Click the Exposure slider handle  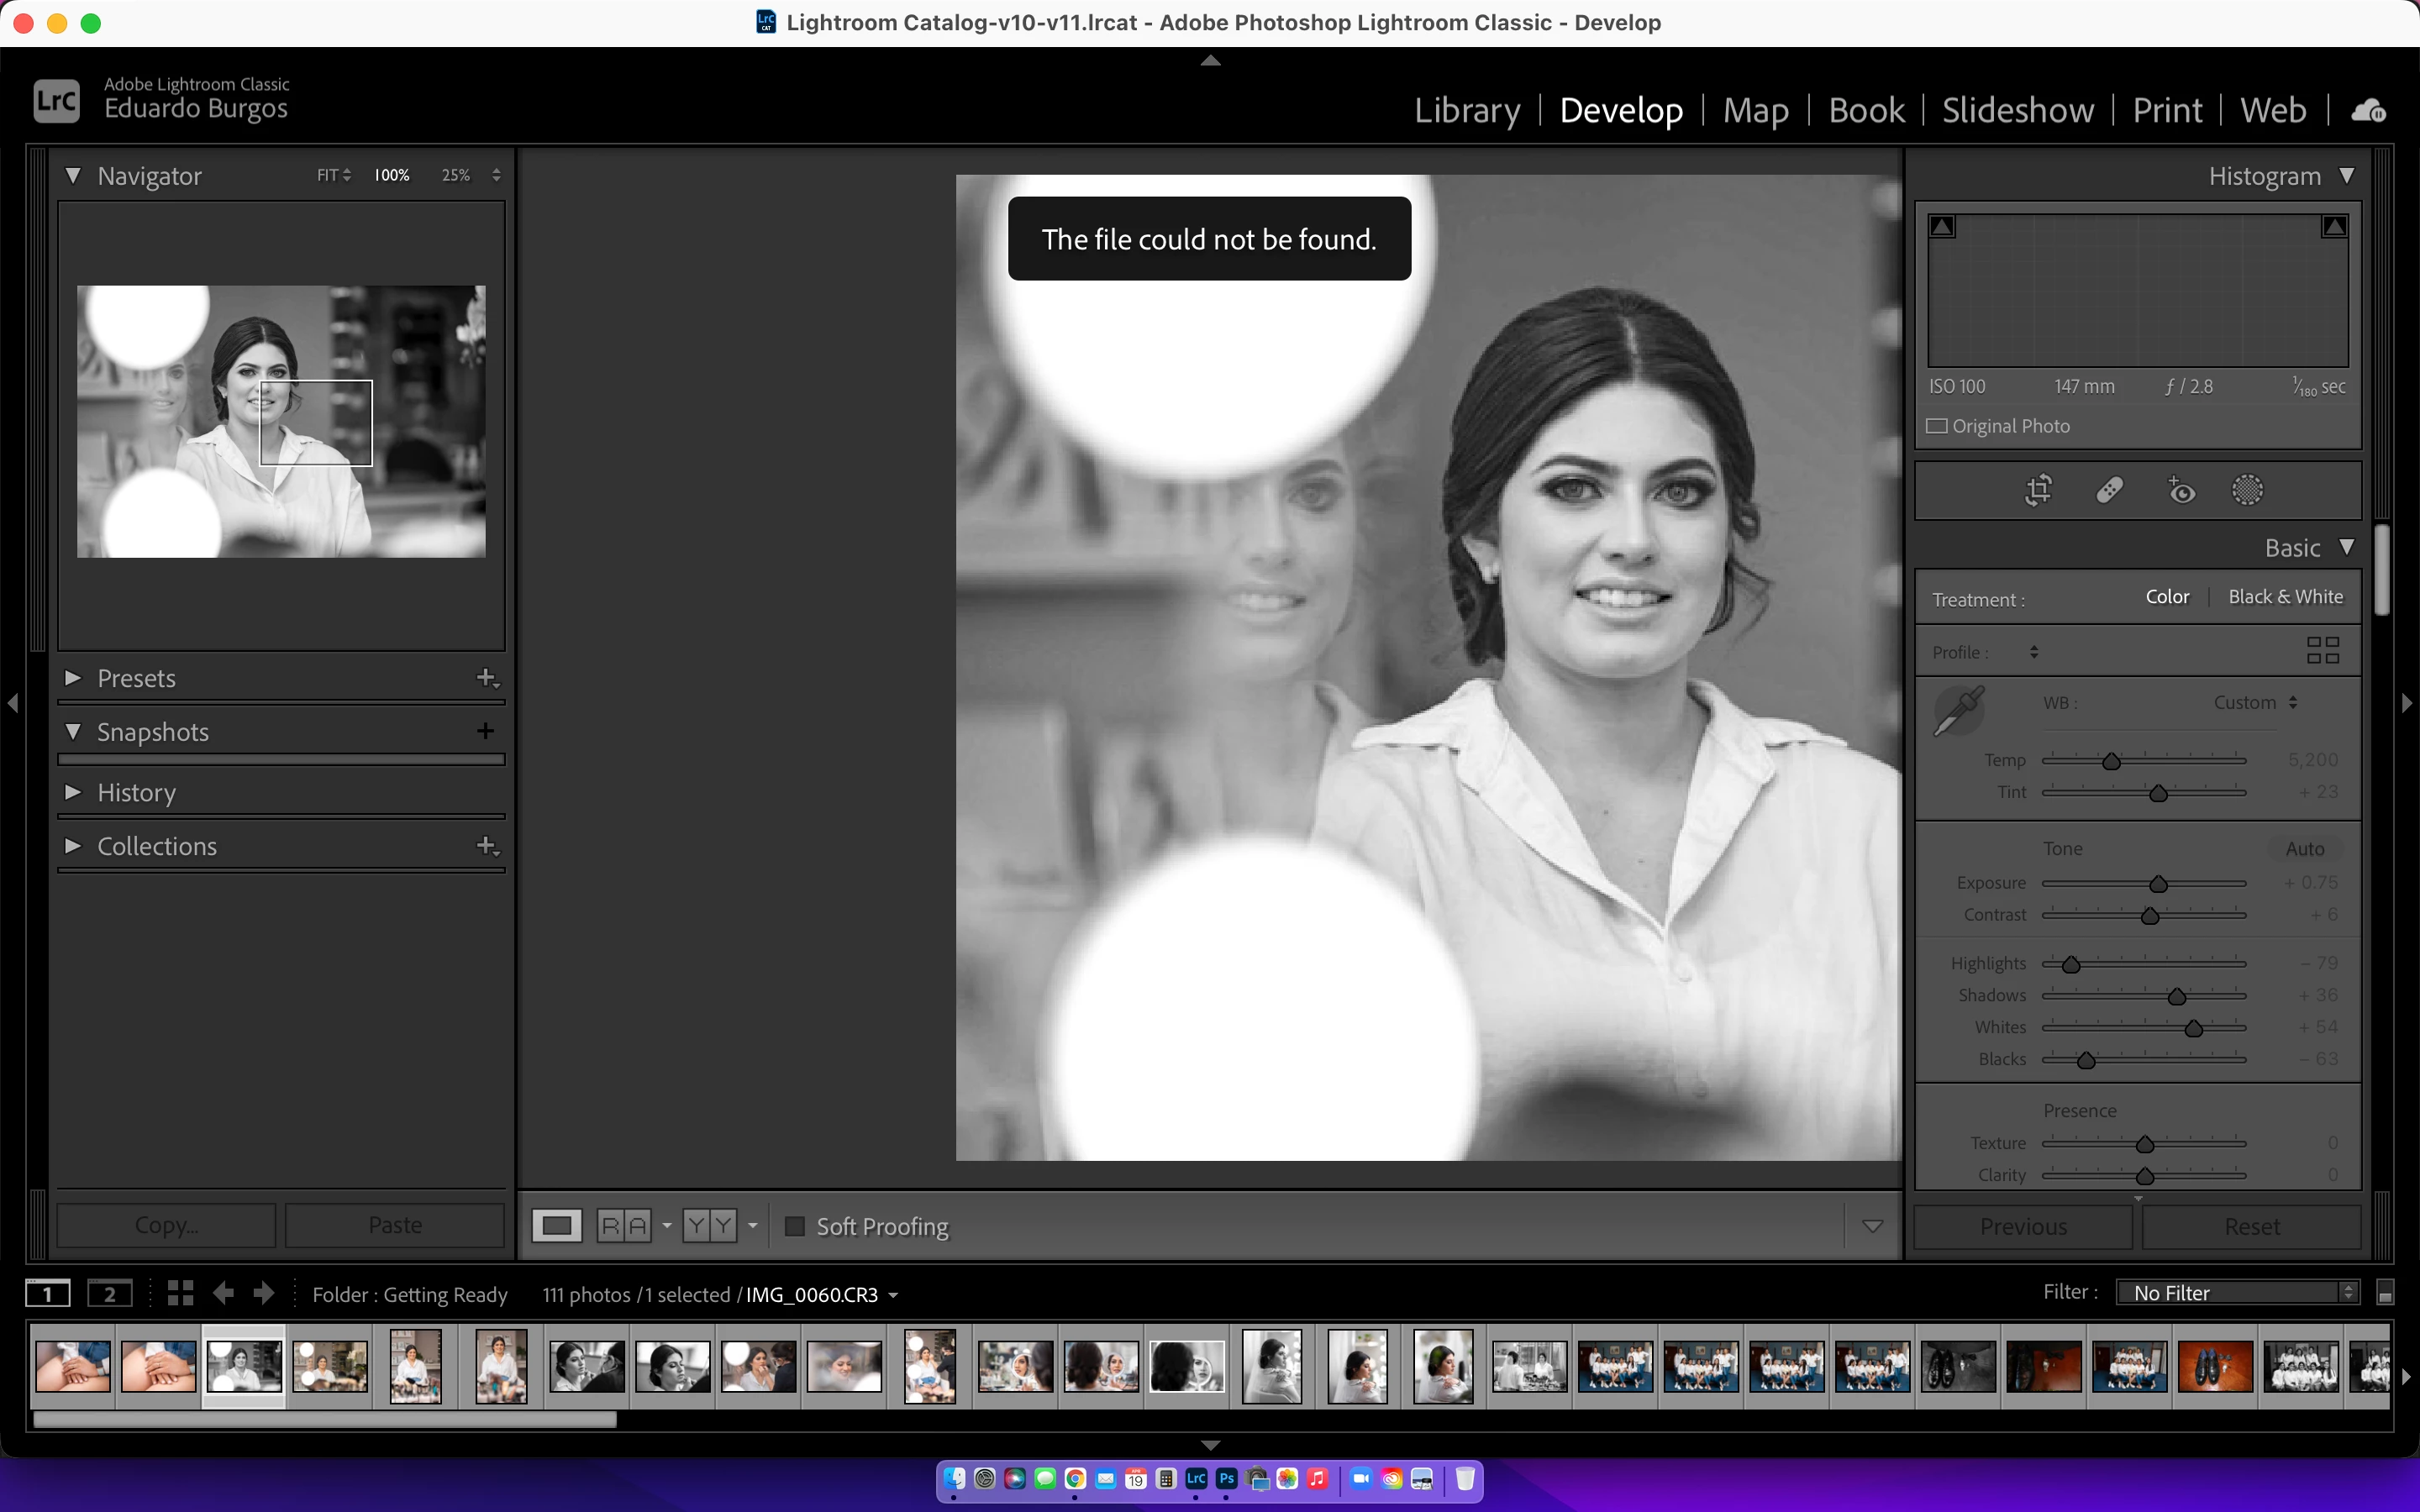pos(2158,884)
